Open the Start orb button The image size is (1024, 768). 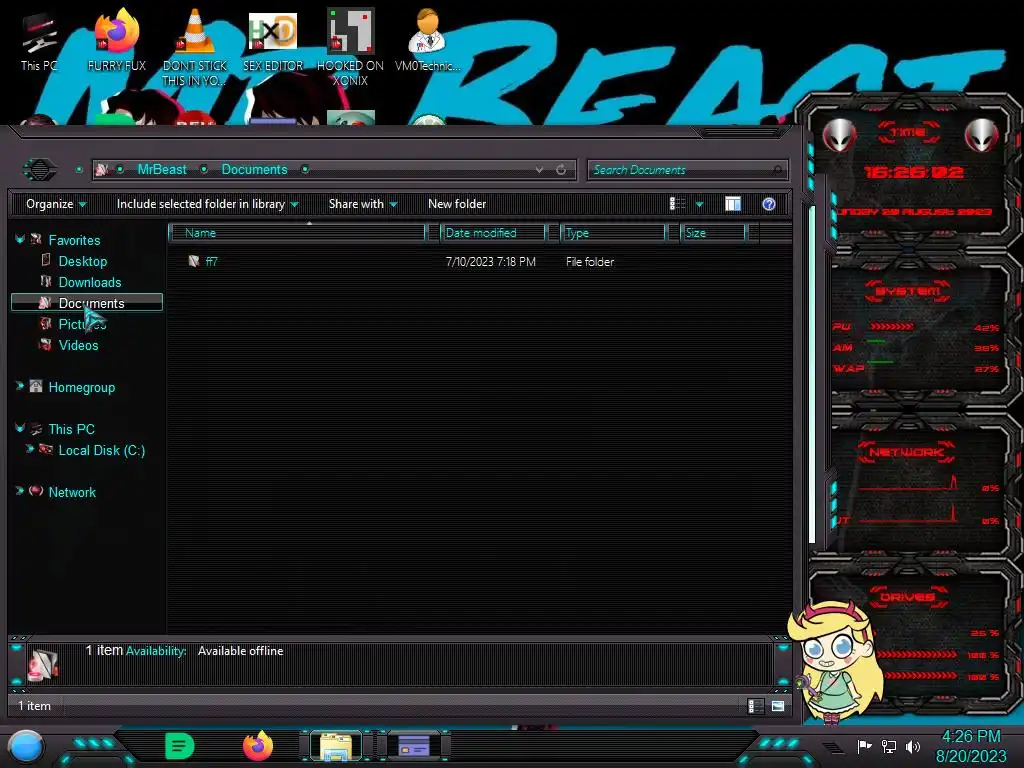(26, 746)
